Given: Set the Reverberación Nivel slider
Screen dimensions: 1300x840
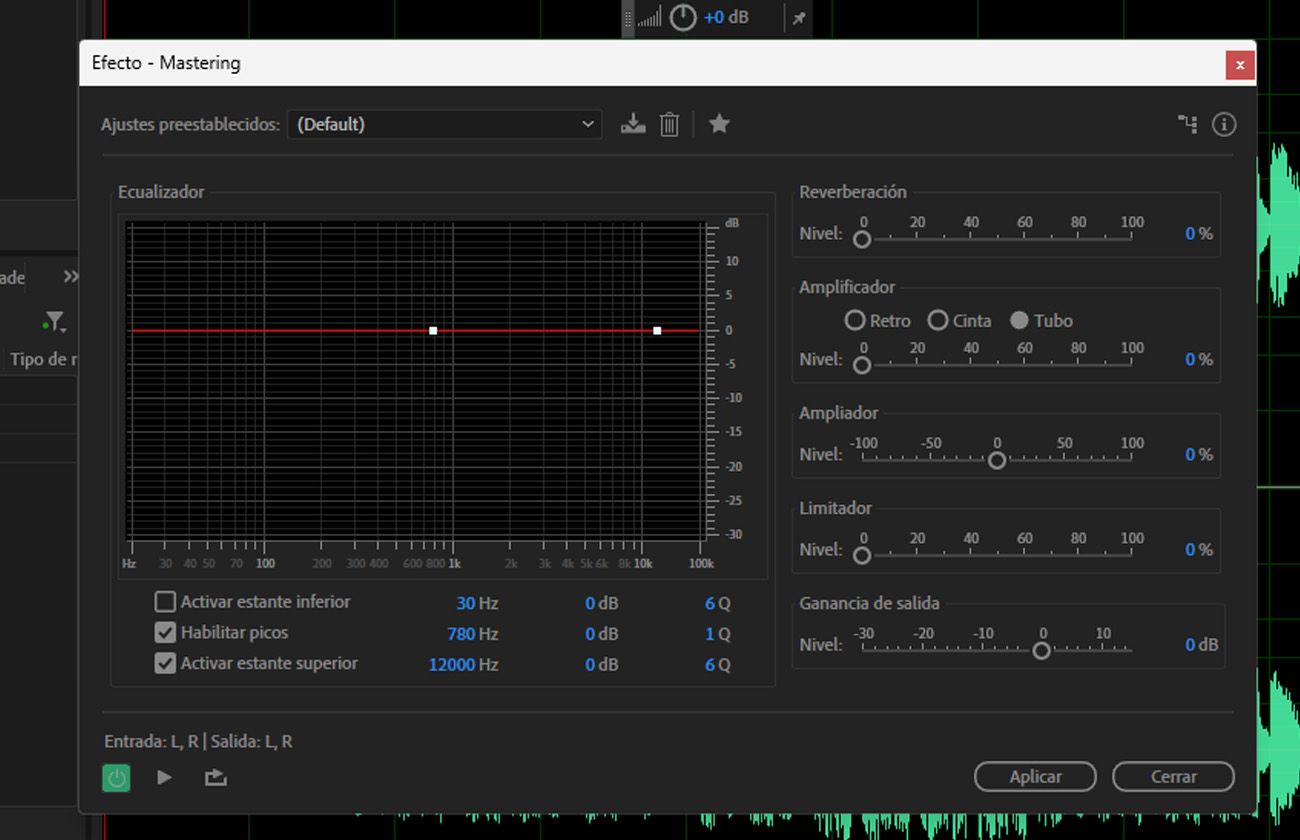Looking at the screenshot, I should pyautogui.click(x=862, y=240).
